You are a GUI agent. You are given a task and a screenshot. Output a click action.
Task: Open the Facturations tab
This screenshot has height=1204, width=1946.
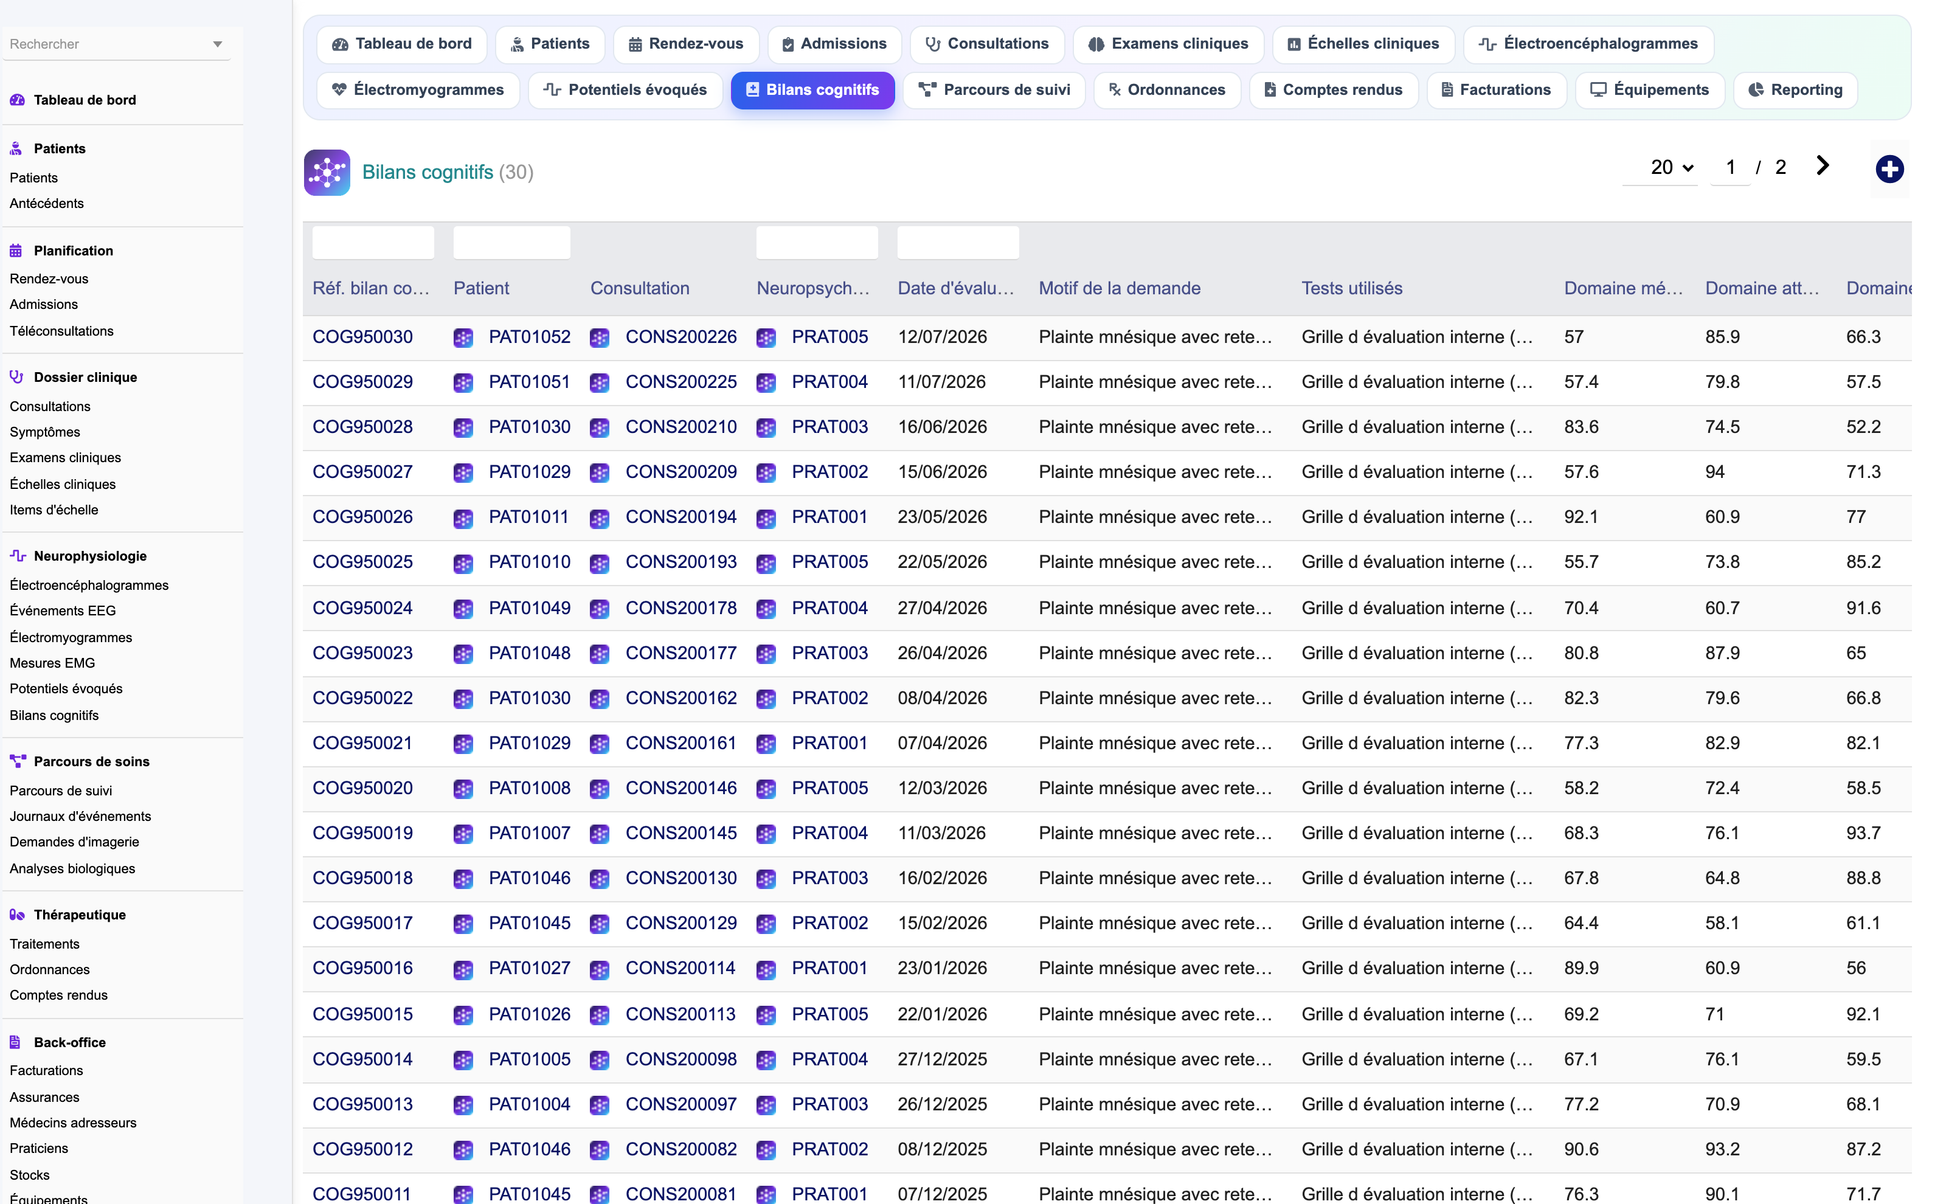(1496, 90)
